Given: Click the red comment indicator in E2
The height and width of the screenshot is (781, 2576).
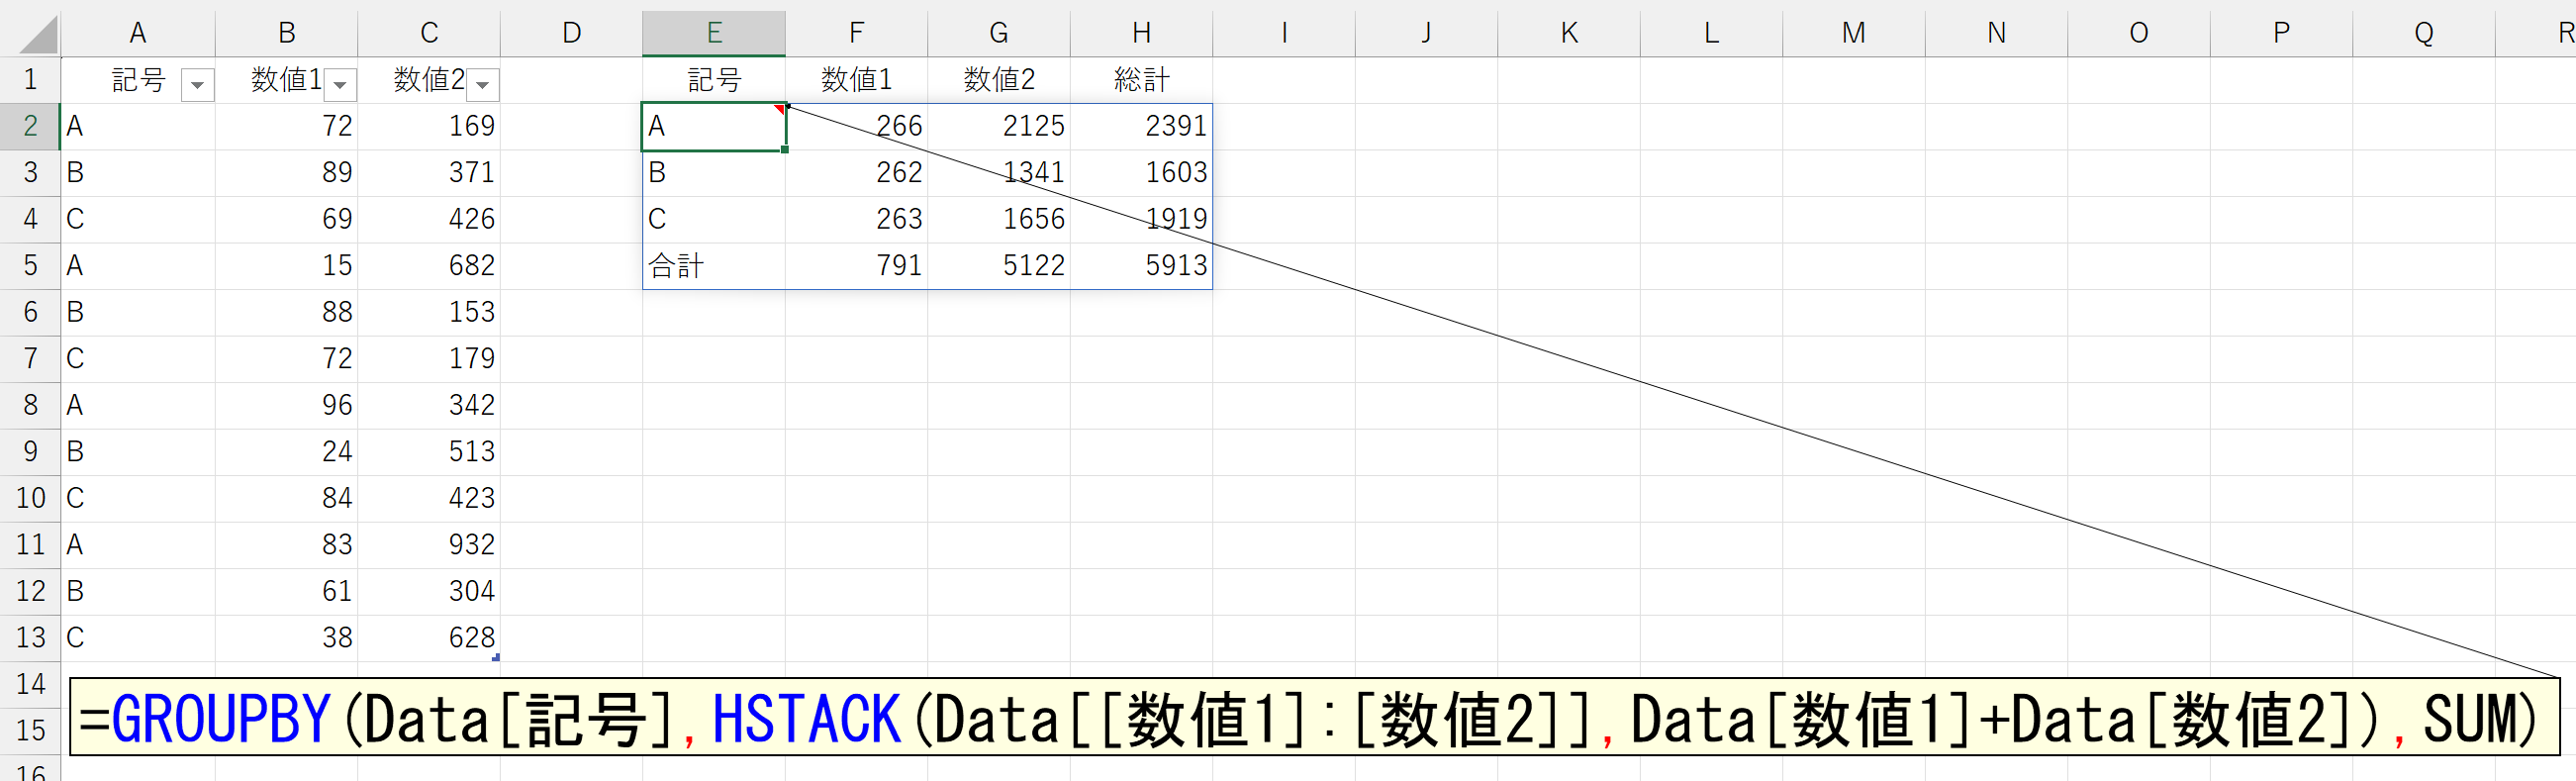Looking at the screenshot, I should coord(780,109).
